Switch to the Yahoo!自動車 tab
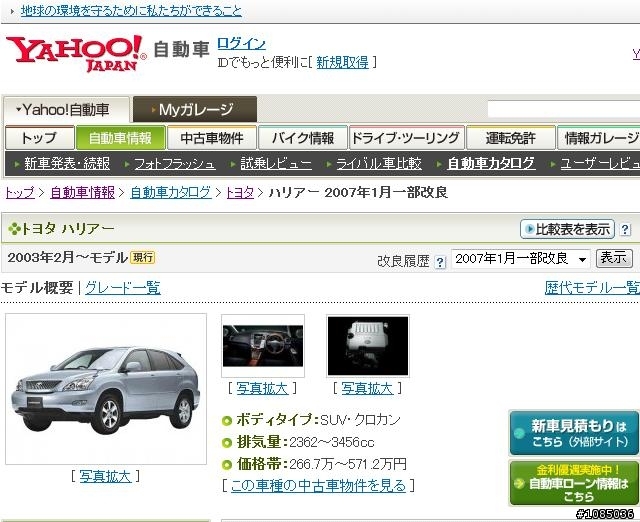The width and height of the screenshot is (640, 522). click(67, 109)
